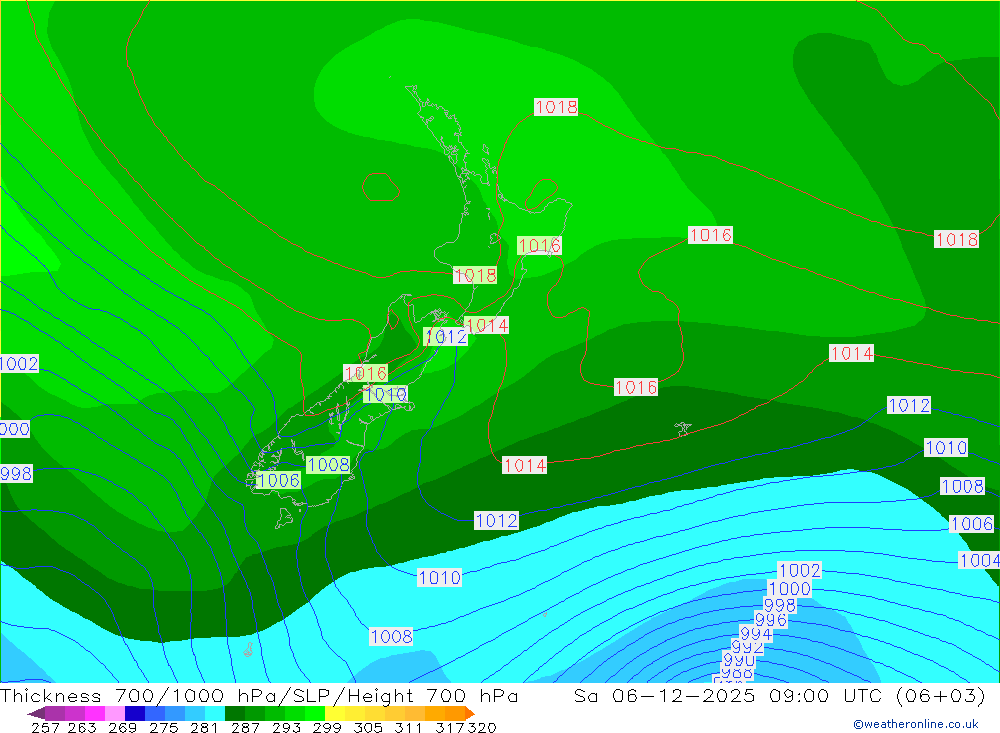Click the 1012 label below rightmost red 1014
This screenshot has width=1000, height=733.
click(909, 405)
